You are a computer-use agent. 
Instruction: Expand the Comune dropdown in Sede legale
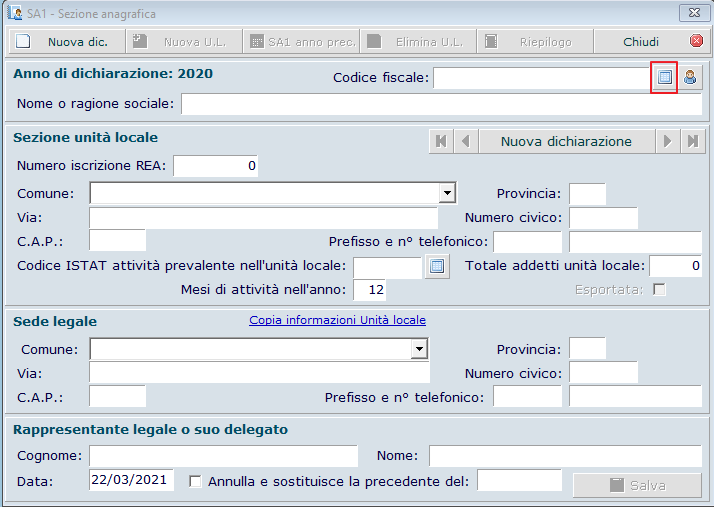[420, 349]
